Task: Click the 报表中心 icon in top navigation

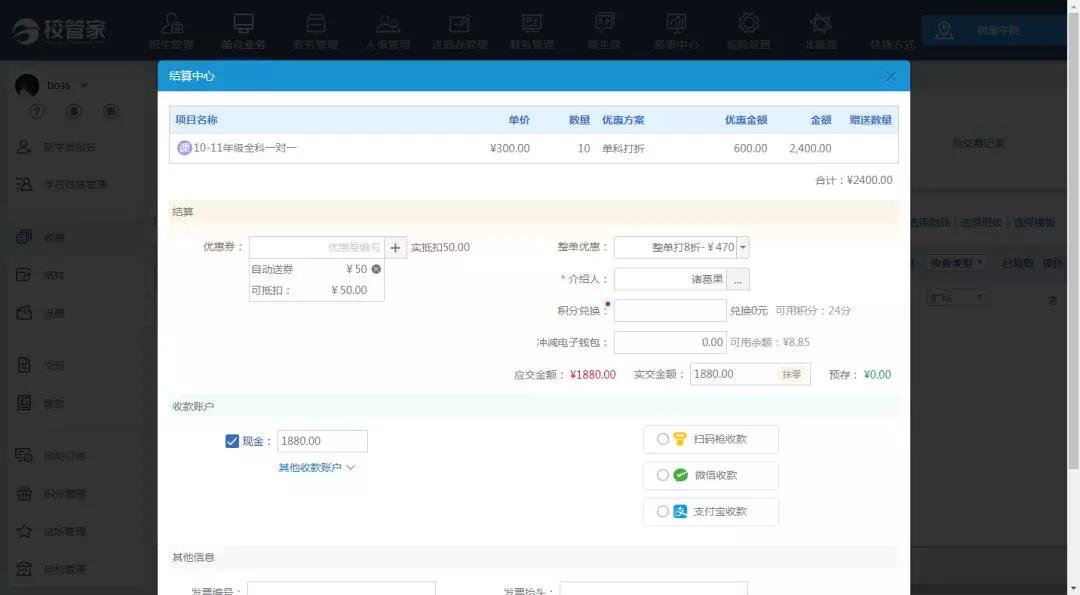Action: point(676,24)
